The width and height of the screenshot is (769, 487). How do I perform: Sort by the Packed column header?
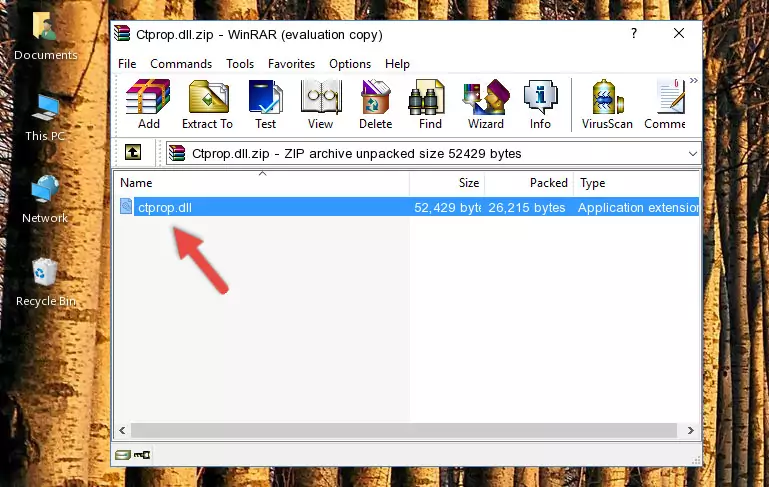pyautogui.click(x=529, y=183)
